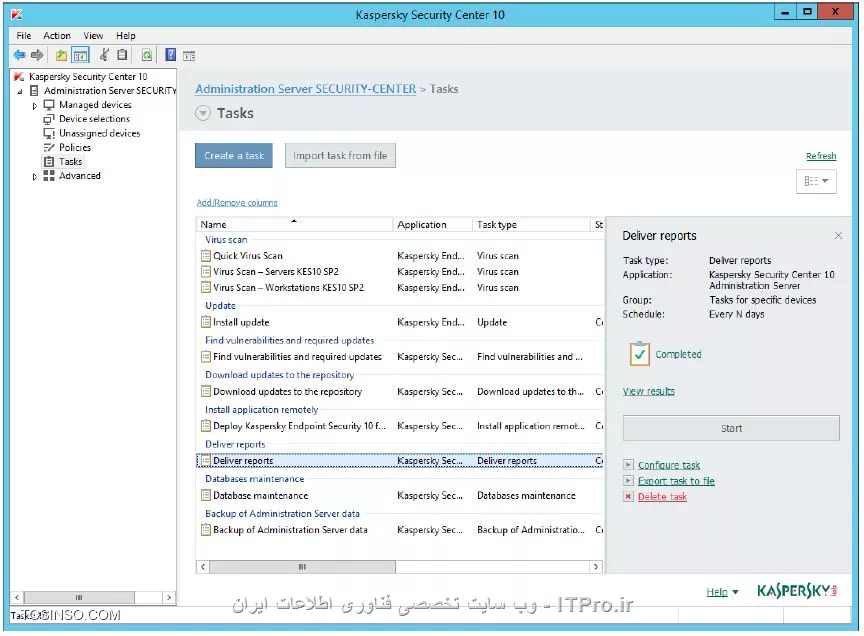Select the Database maintenance task icon
This screenshot has width=864, height=636.
tap(206, 495)
